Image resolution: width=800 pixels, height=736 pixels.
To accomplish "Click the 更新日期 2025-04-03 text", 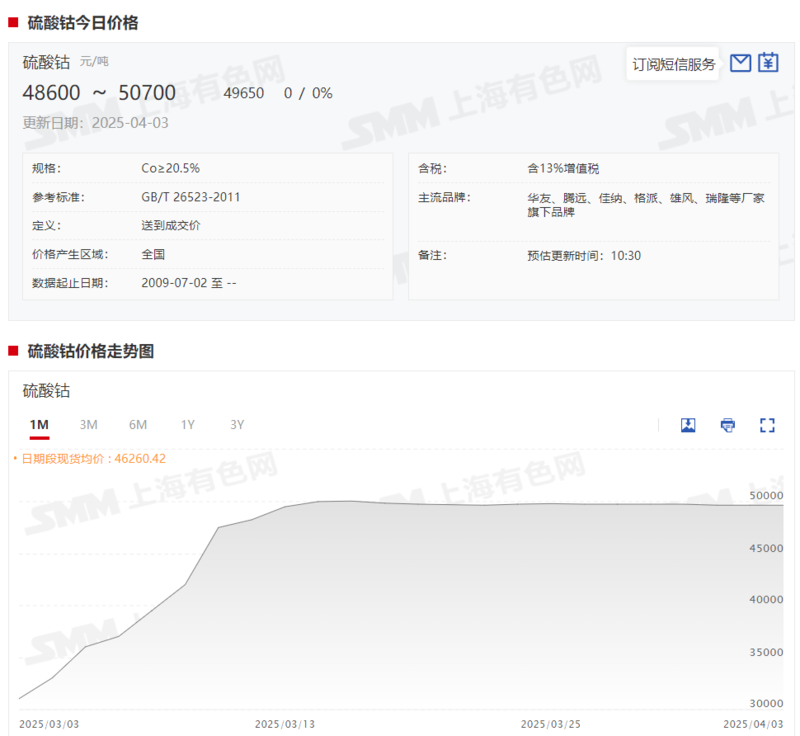I will click(x=96, y=123).
